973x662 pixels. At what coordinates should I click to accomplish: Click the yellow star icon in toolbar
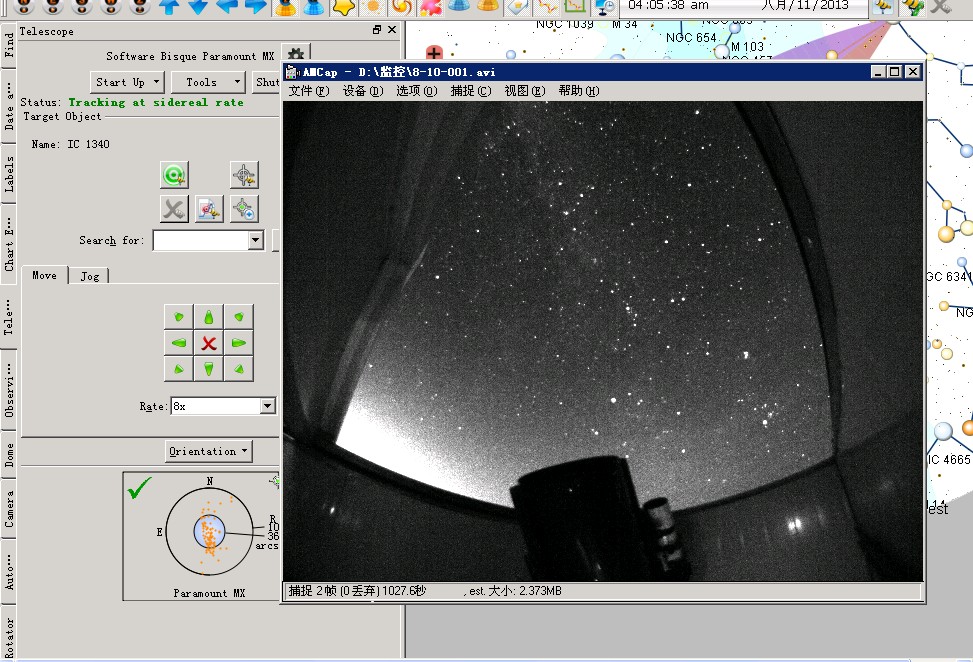[x=343, y=6]
